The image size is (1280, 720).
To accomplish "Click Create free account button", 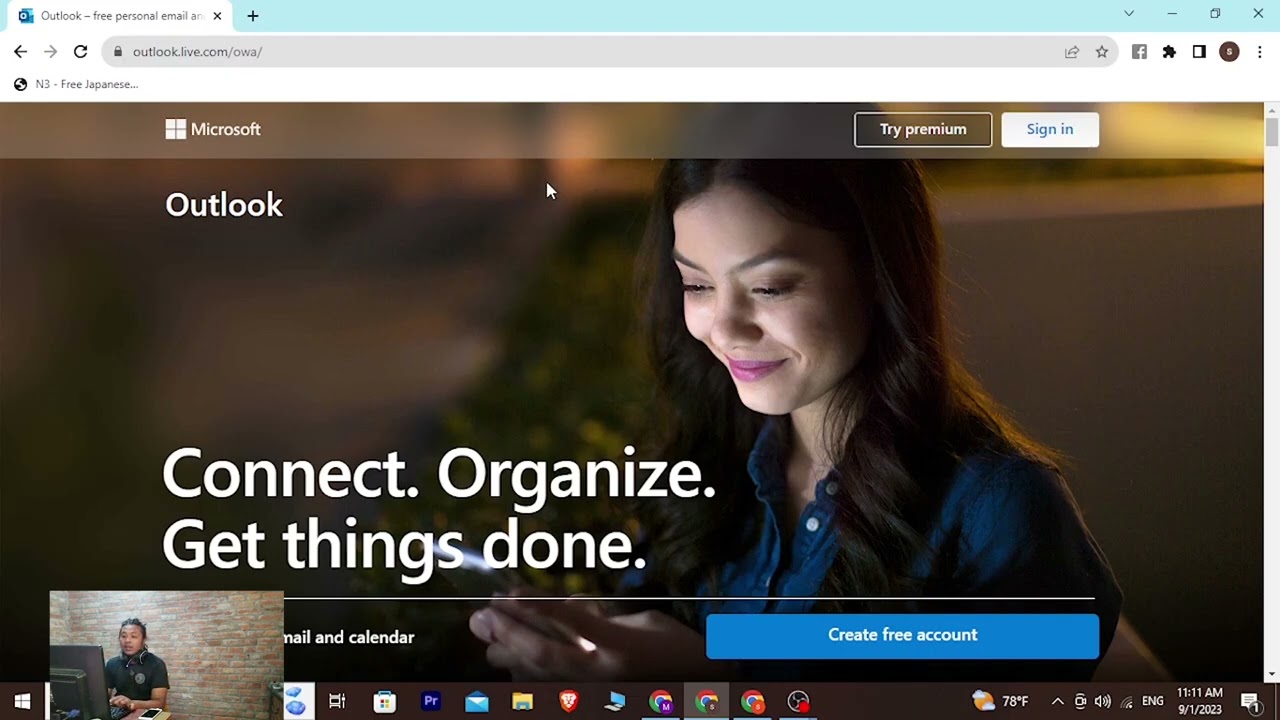I will [902, 635].
